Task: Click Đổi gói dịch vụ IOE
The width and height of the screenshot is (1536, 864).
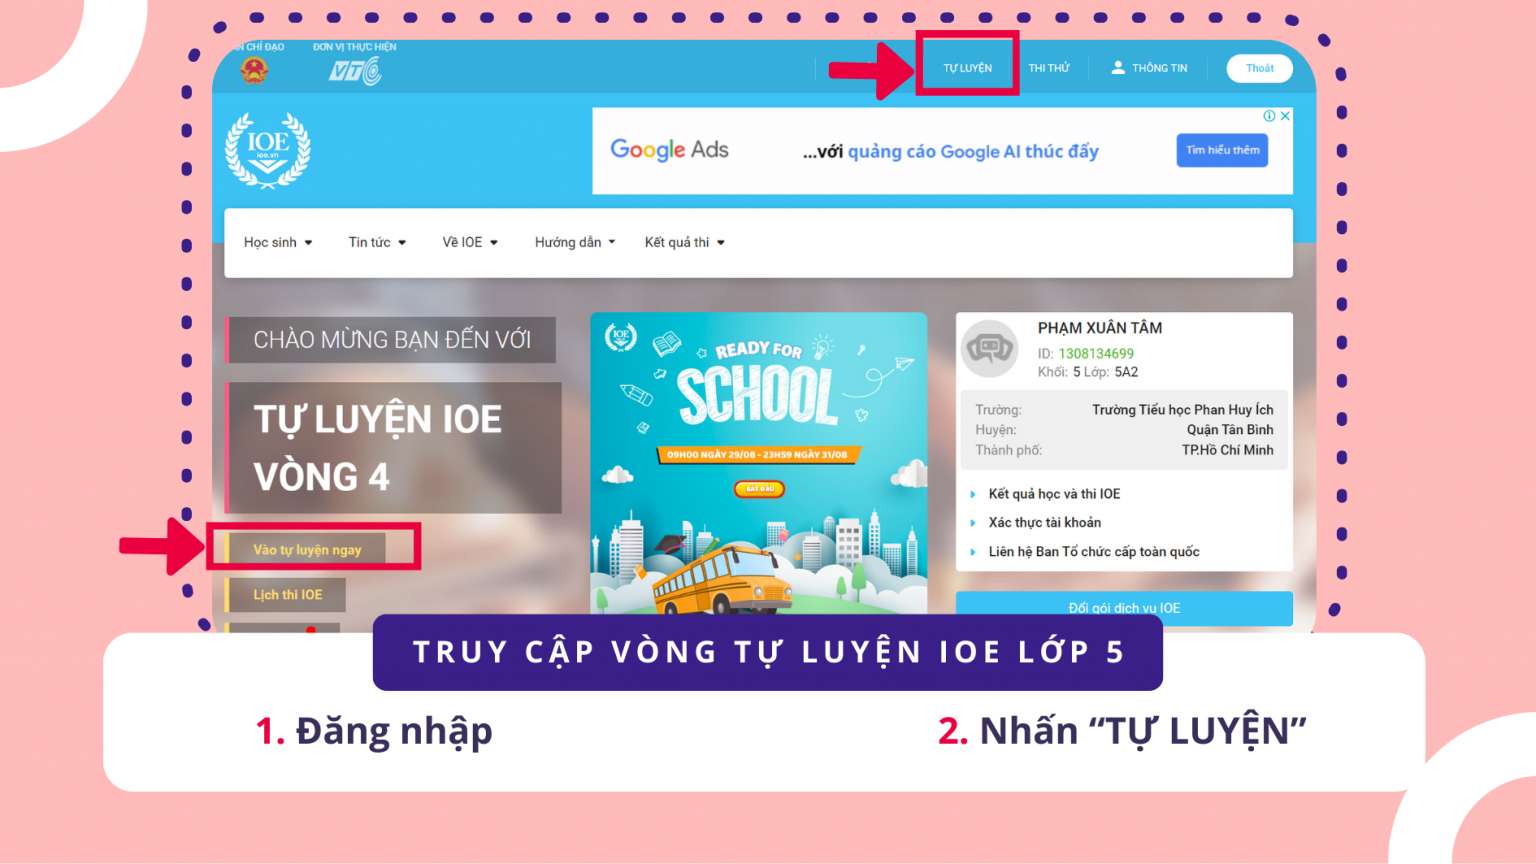Action: pos(1123,608)
